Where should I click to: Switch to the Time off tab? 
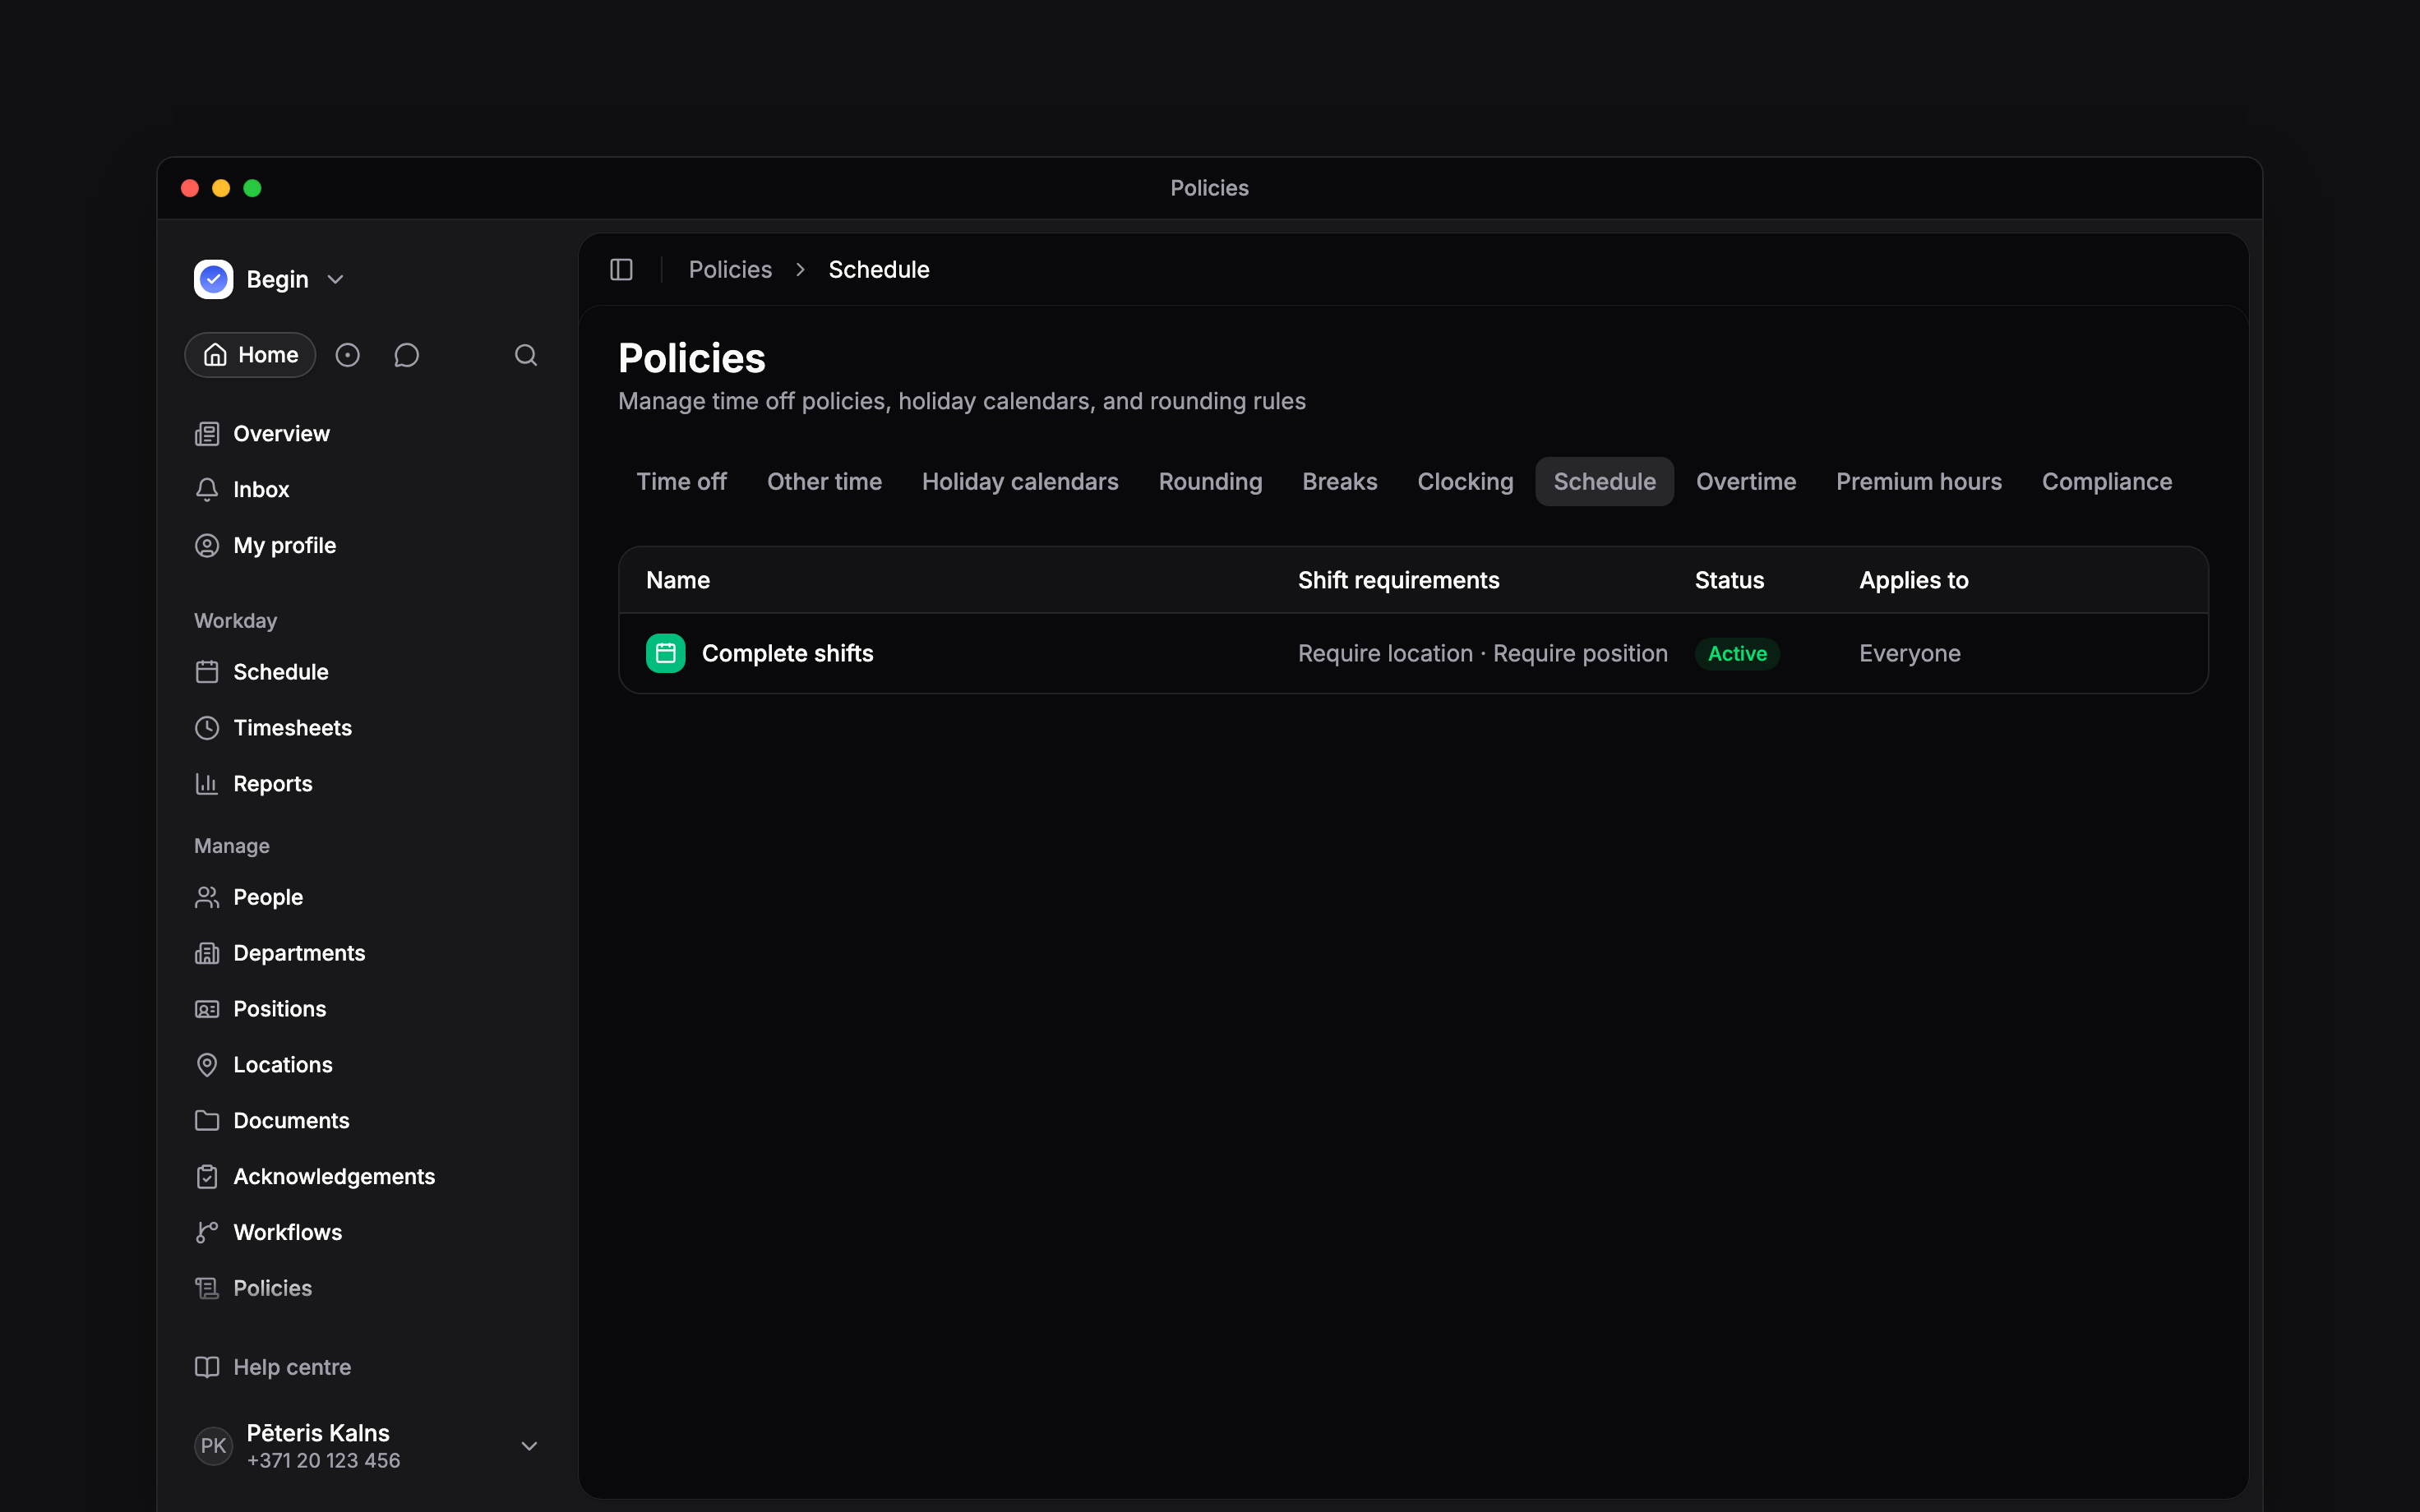point(682,482)
